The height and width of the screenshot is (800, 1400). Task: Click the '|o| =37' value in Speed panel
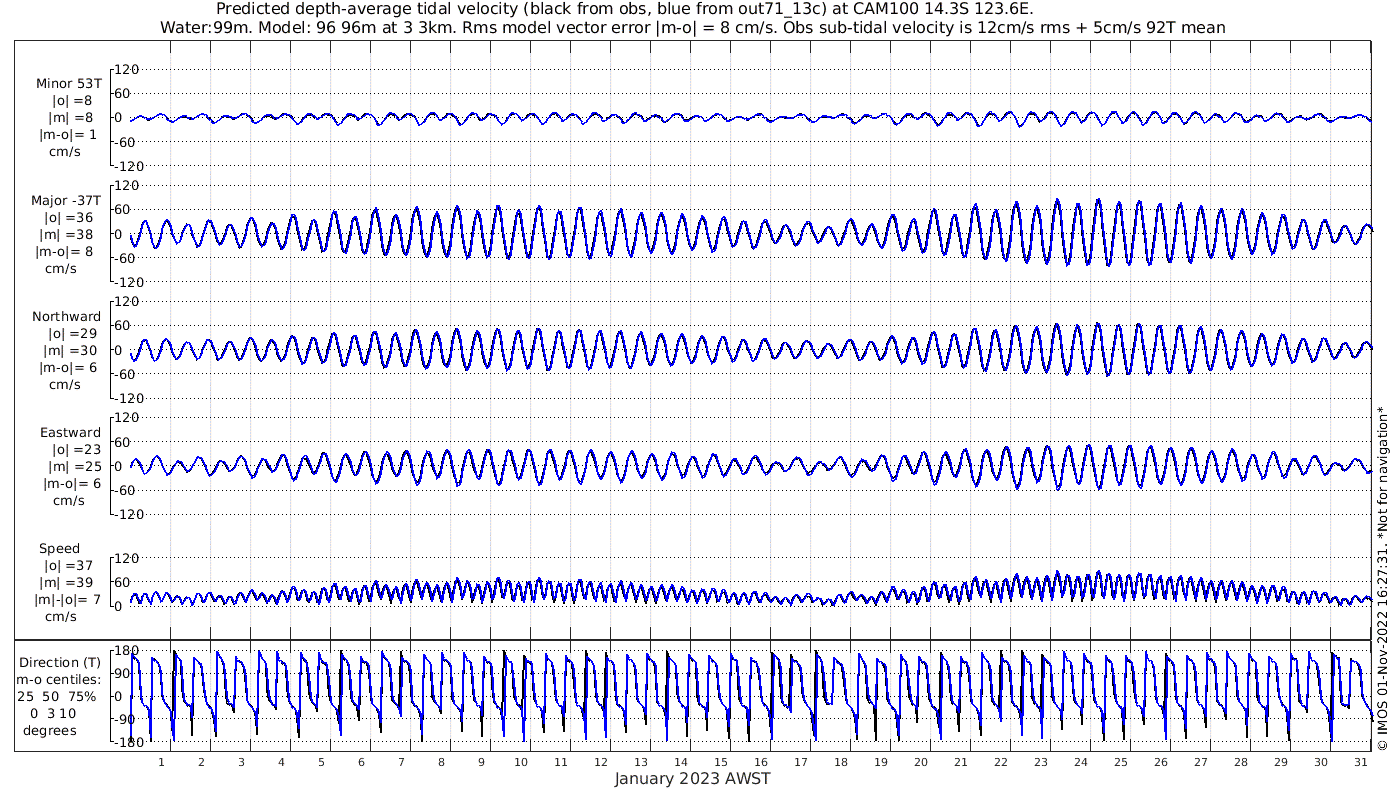click(69, 566)
